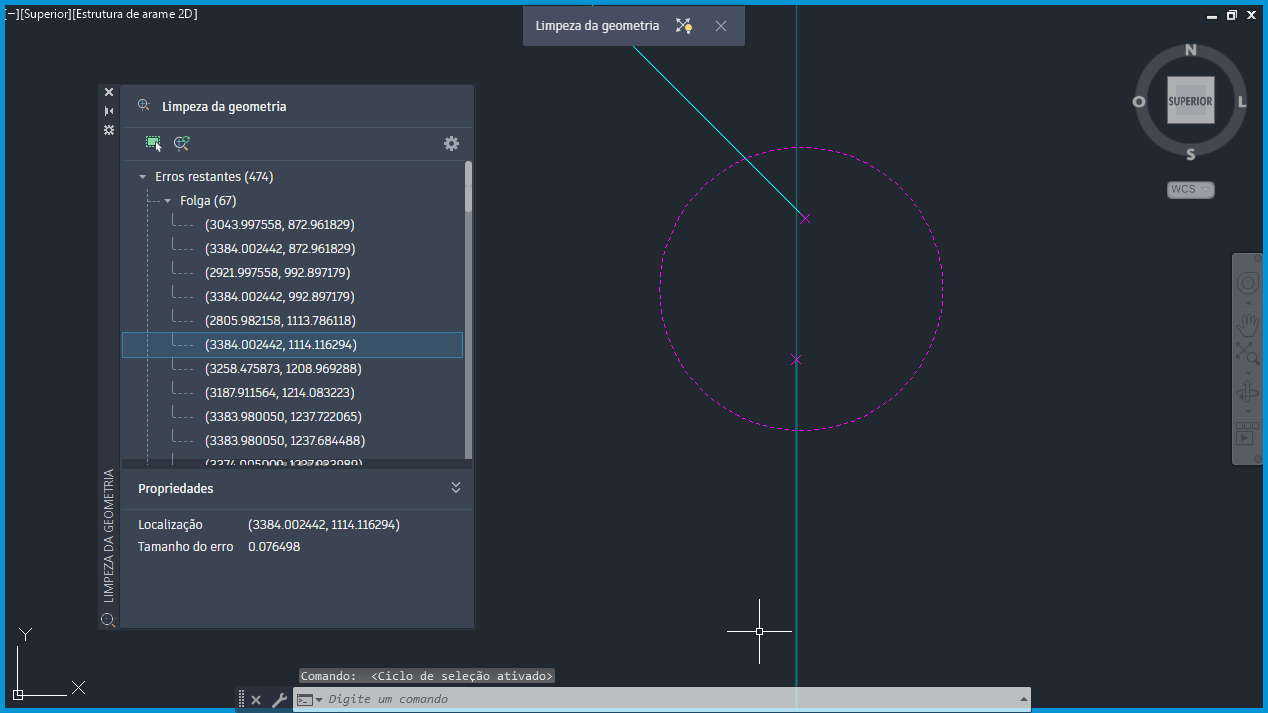Select Zoom Extents tool in navigation bar
The image size is (1268, 713).
pyautogui.click(x=1248, y=352)
